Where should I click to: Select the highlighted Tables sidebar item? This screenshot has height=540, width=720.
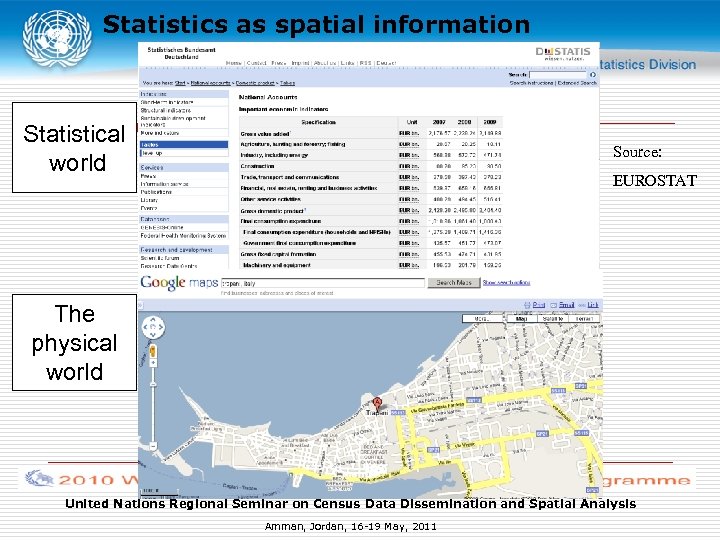[184, 145]
